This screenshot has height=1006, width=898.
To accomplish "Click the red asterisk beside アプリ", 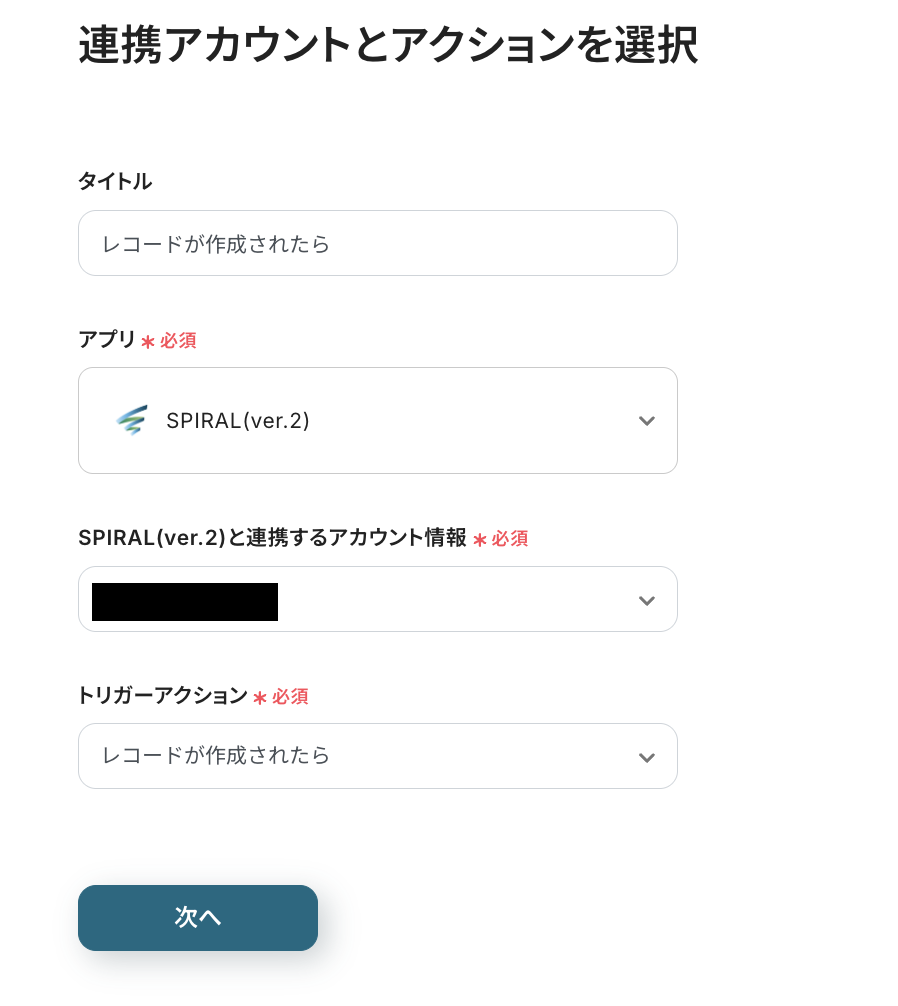I will [148, 342].
